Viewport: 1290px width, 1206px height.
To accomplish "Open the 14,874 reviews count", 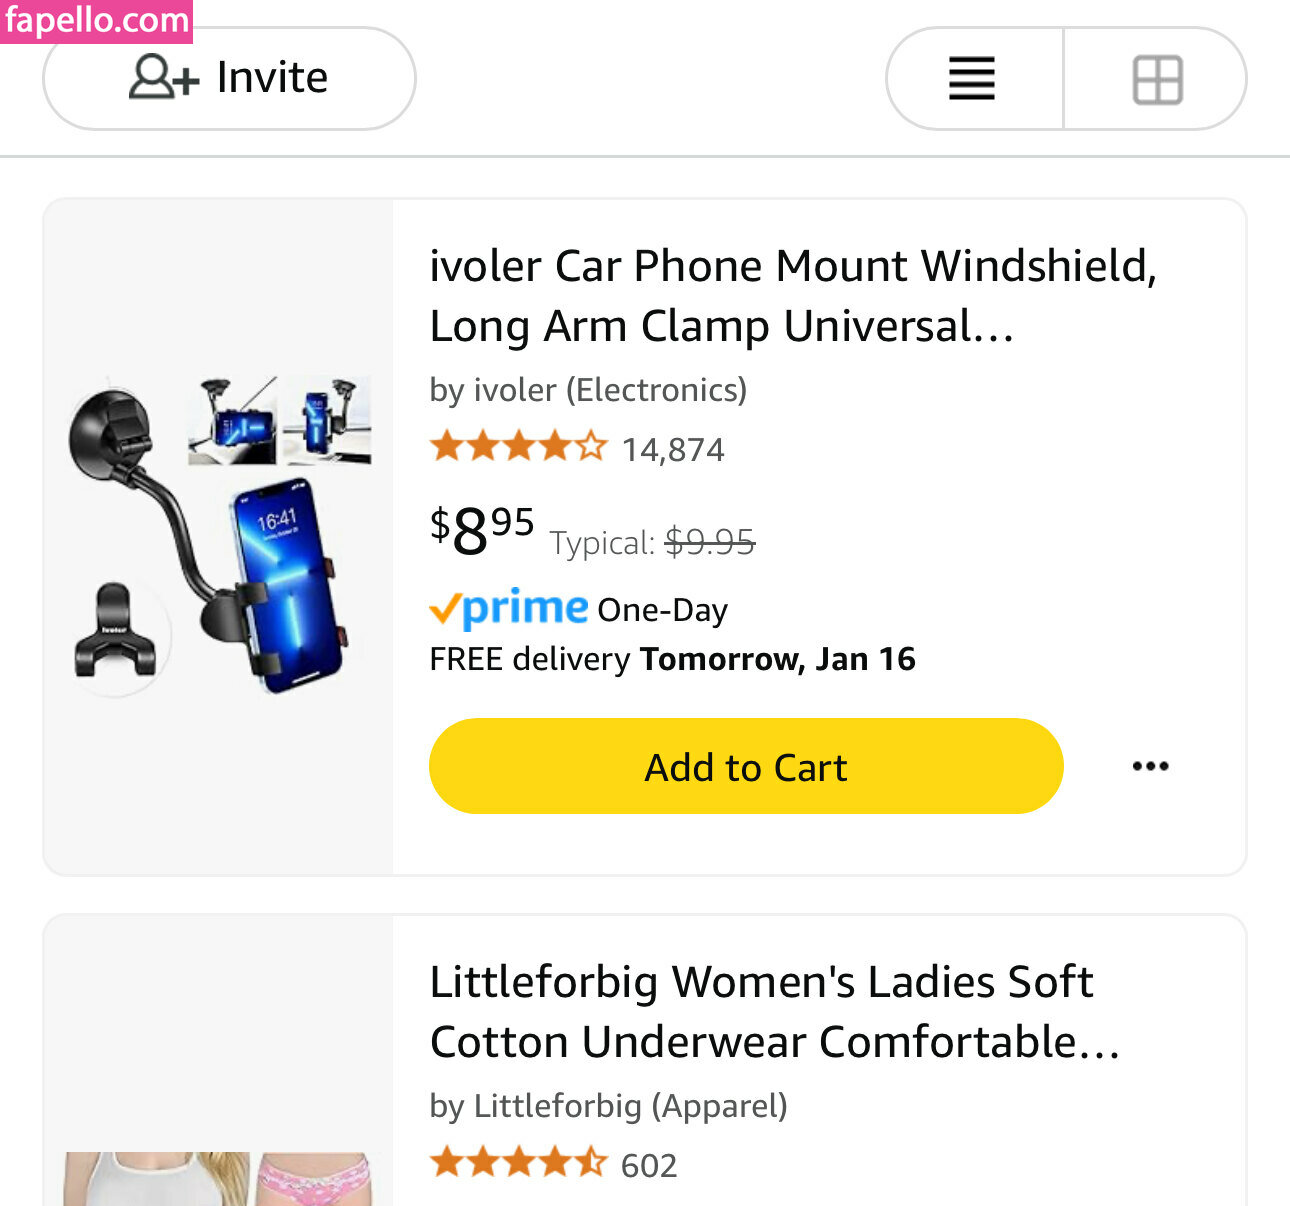I will coord(673,449).
